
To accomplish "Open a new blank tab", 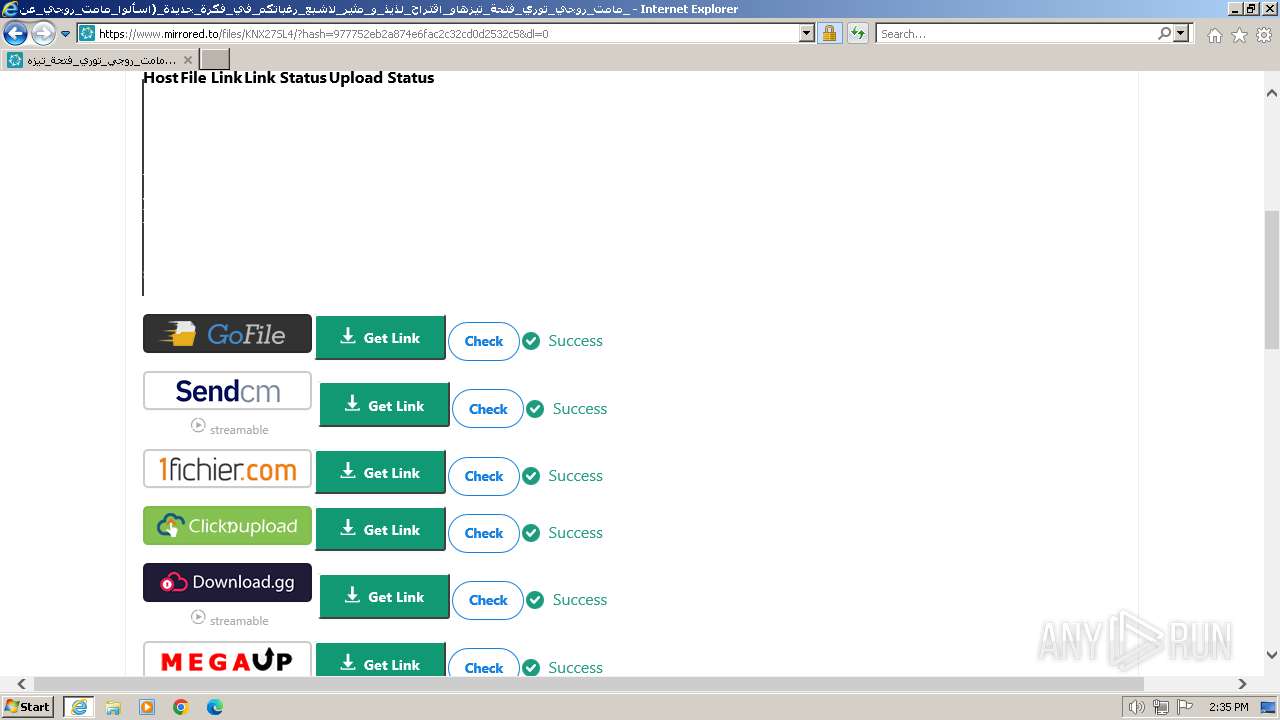I will [215, 60].
